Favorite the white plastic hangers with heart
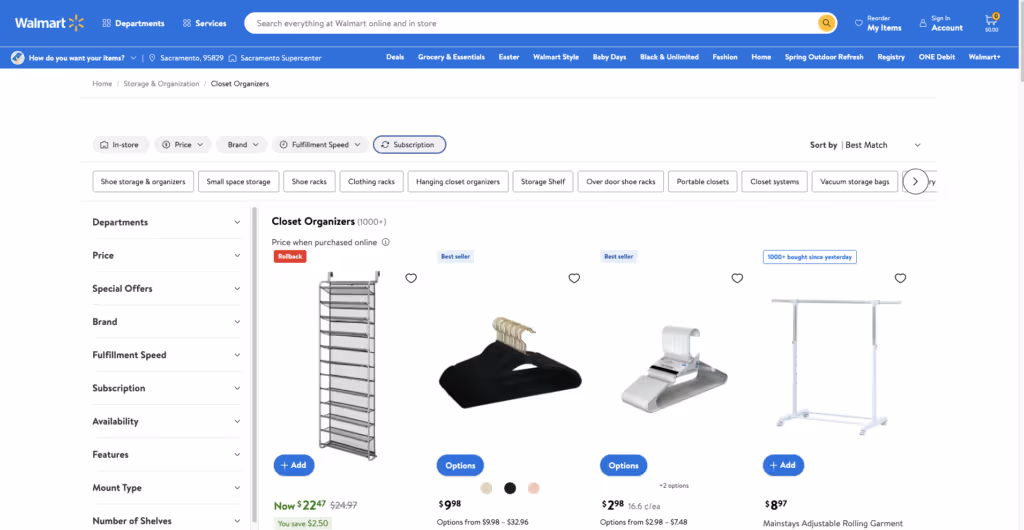Screen dimensions: 1024x530 tap(737, 279)
